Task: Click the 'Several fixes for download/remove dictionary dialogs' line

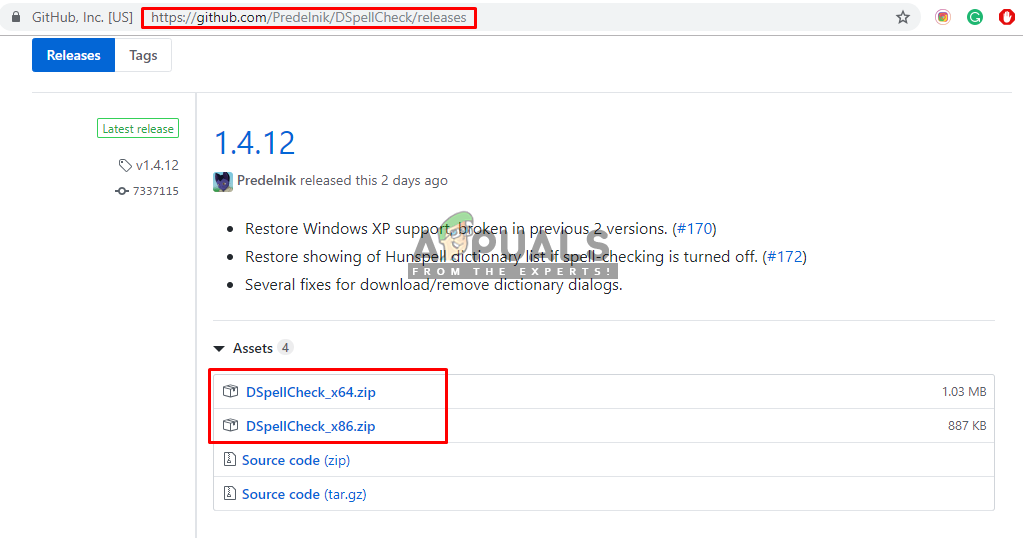Action: [434, 285]
